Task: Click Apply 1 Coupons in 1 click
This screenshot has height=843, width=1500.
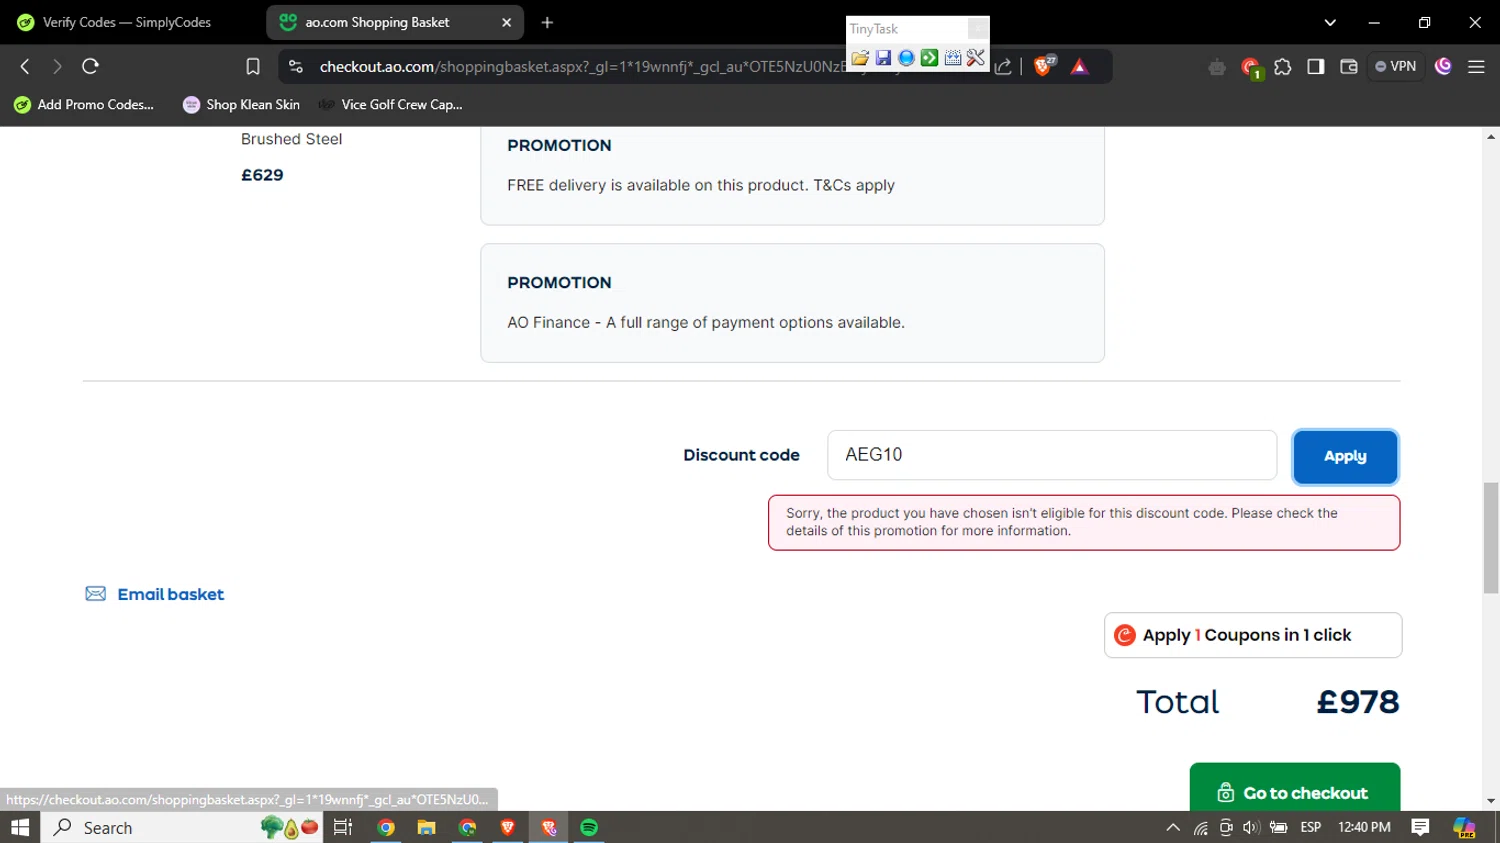Action: 1253,635
